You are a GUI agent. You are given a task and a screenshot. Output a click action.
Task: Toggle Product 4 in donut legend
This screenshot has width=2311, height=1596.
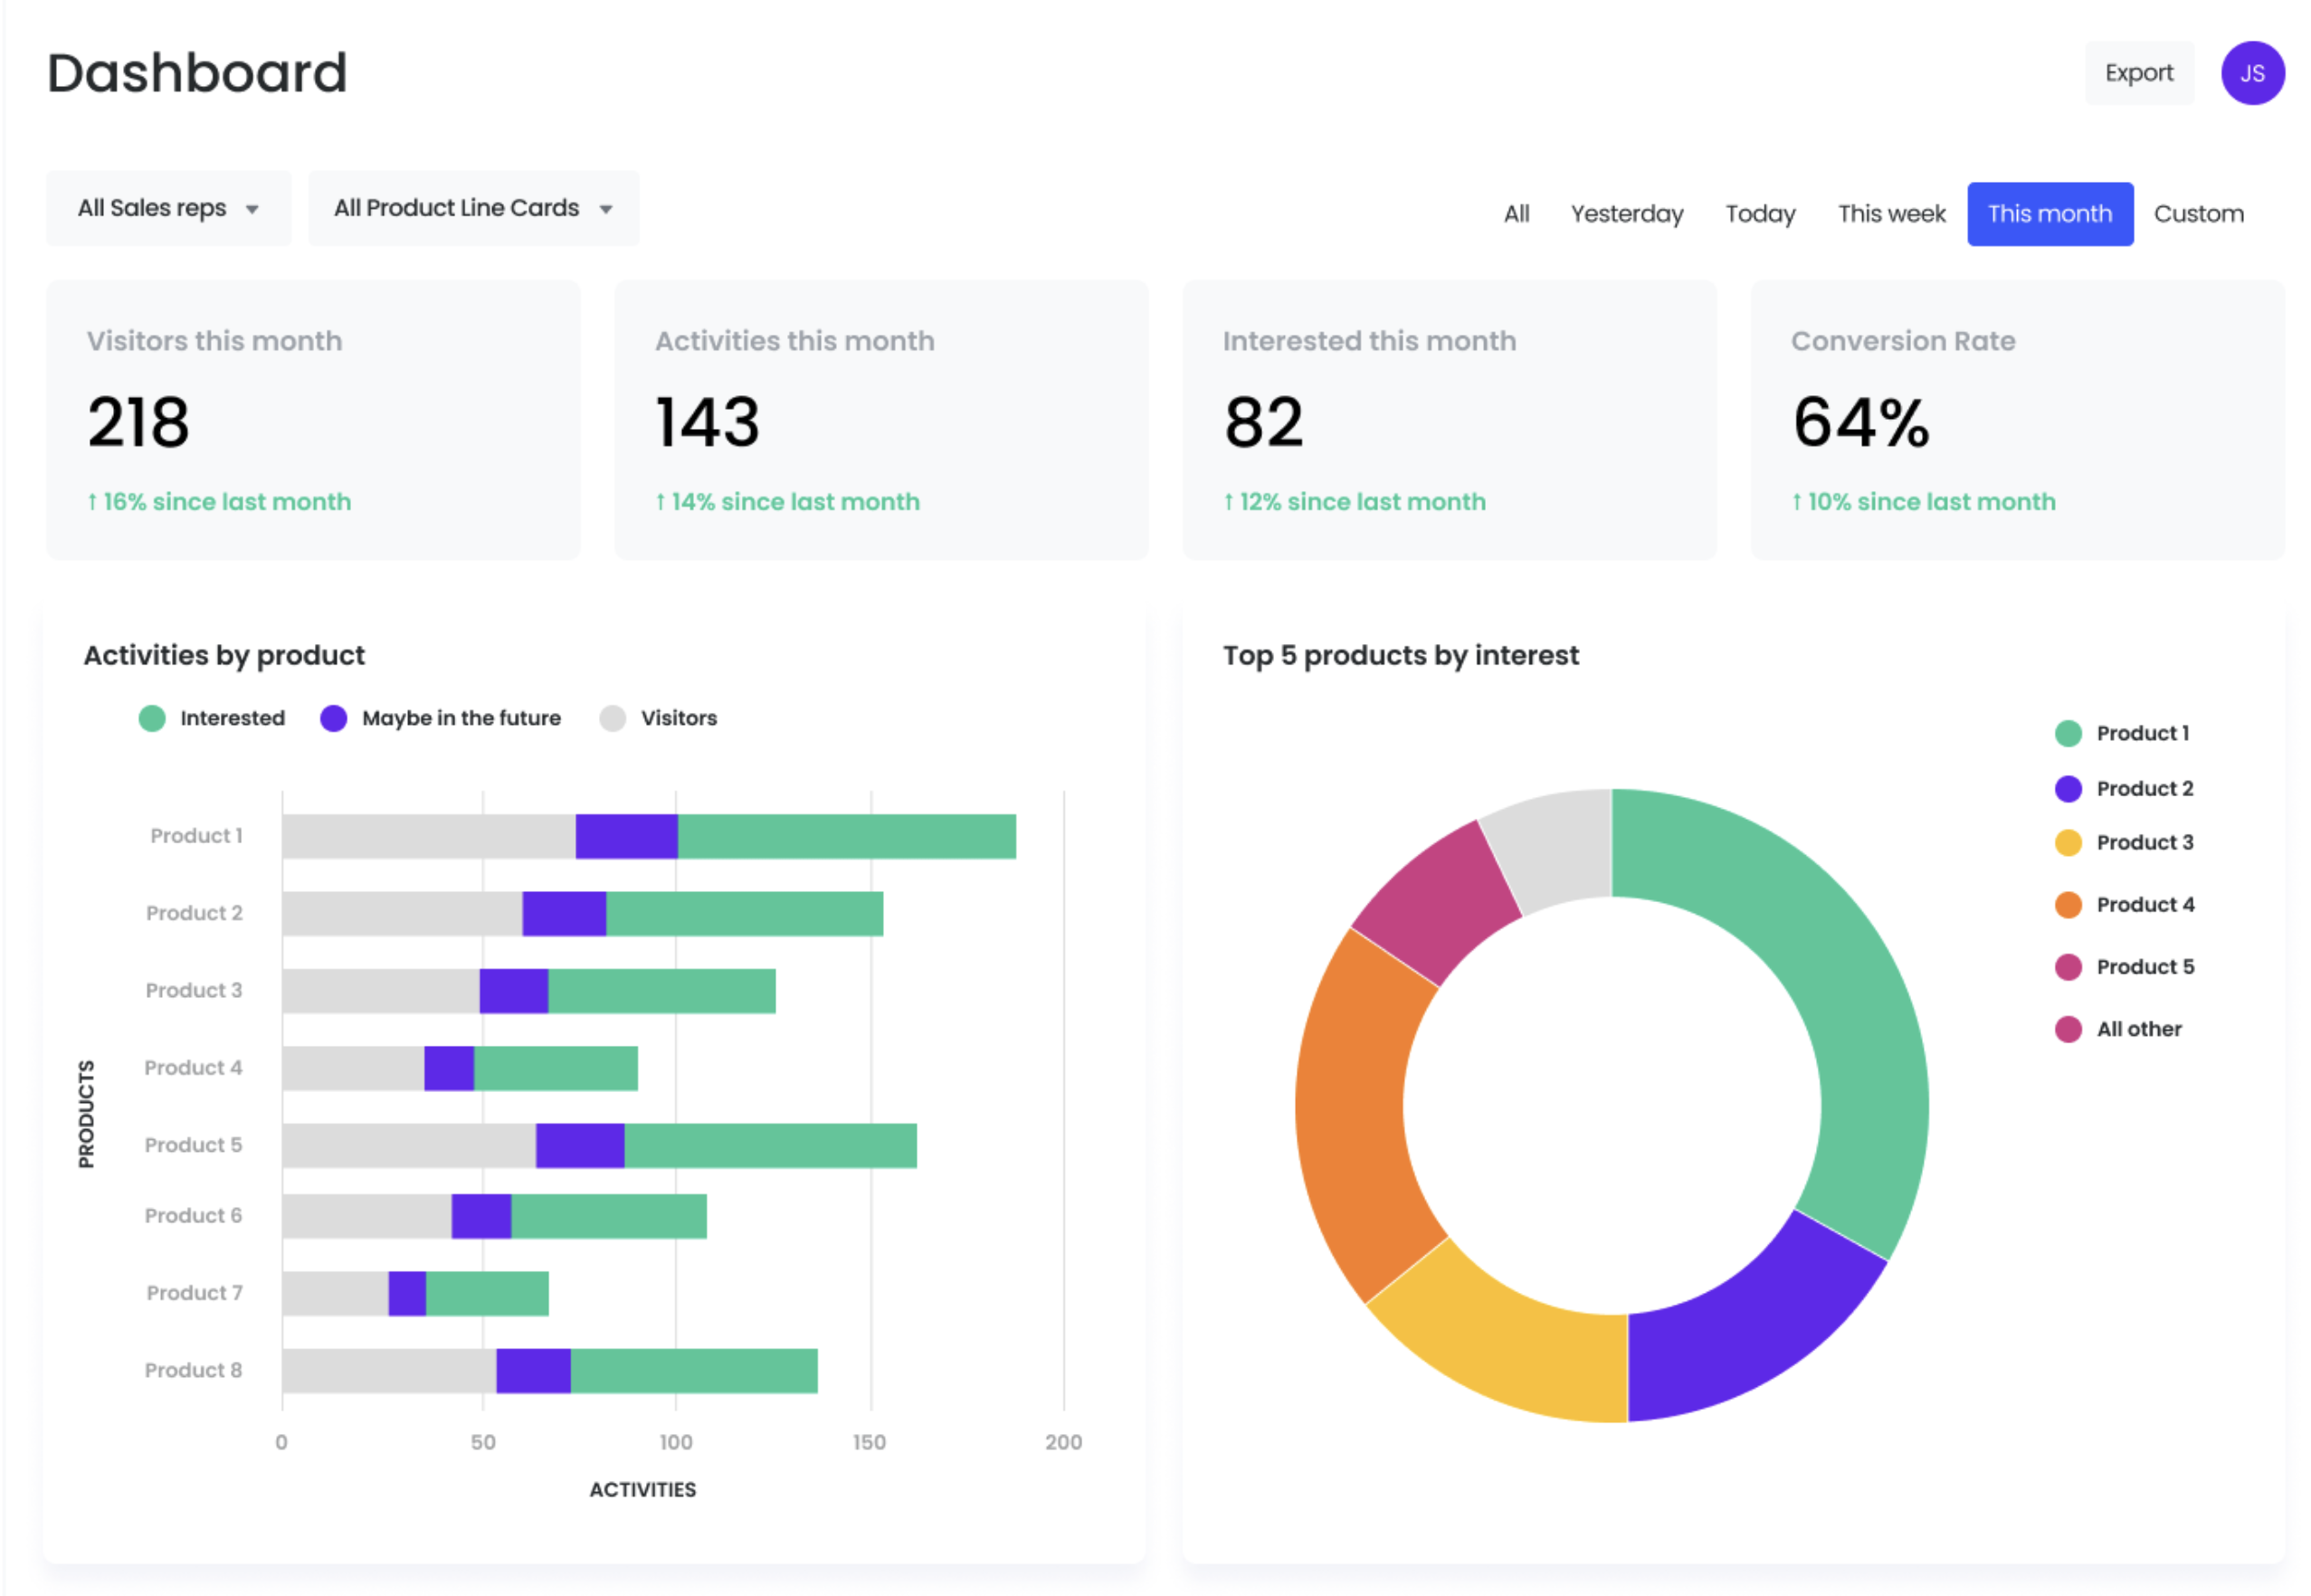pyautogui.click(x=2124, y=904)
